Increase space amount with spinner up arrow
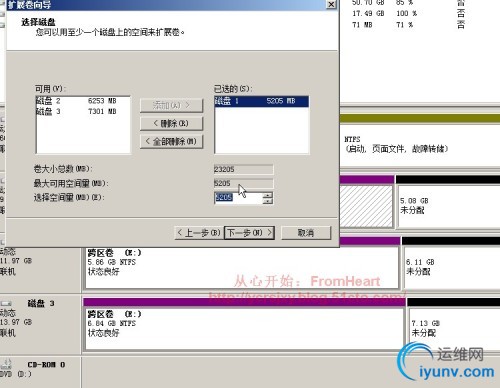Viewport: 500px width, 388px height. point(268,195)
